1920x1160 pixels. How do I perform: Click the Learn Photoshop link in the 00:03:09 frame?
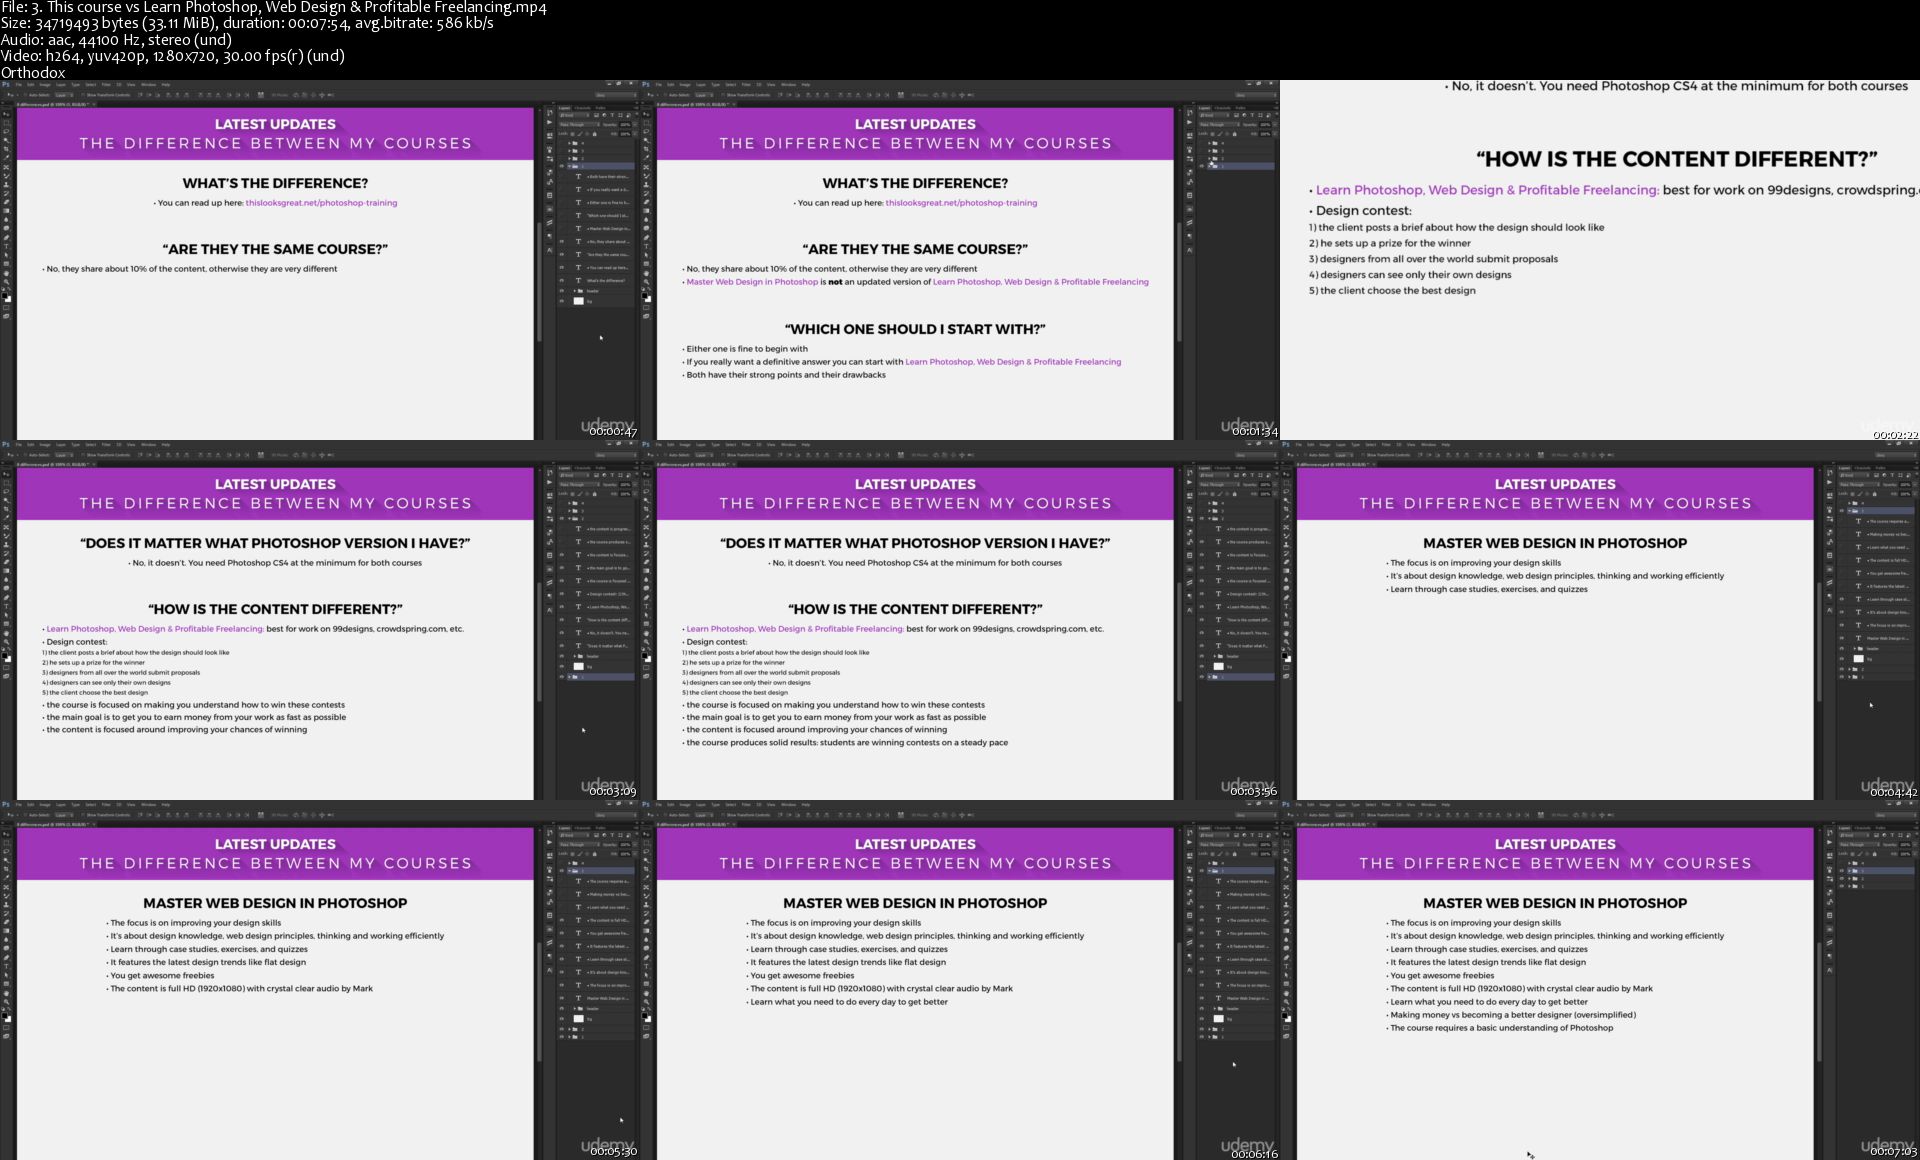155,629
